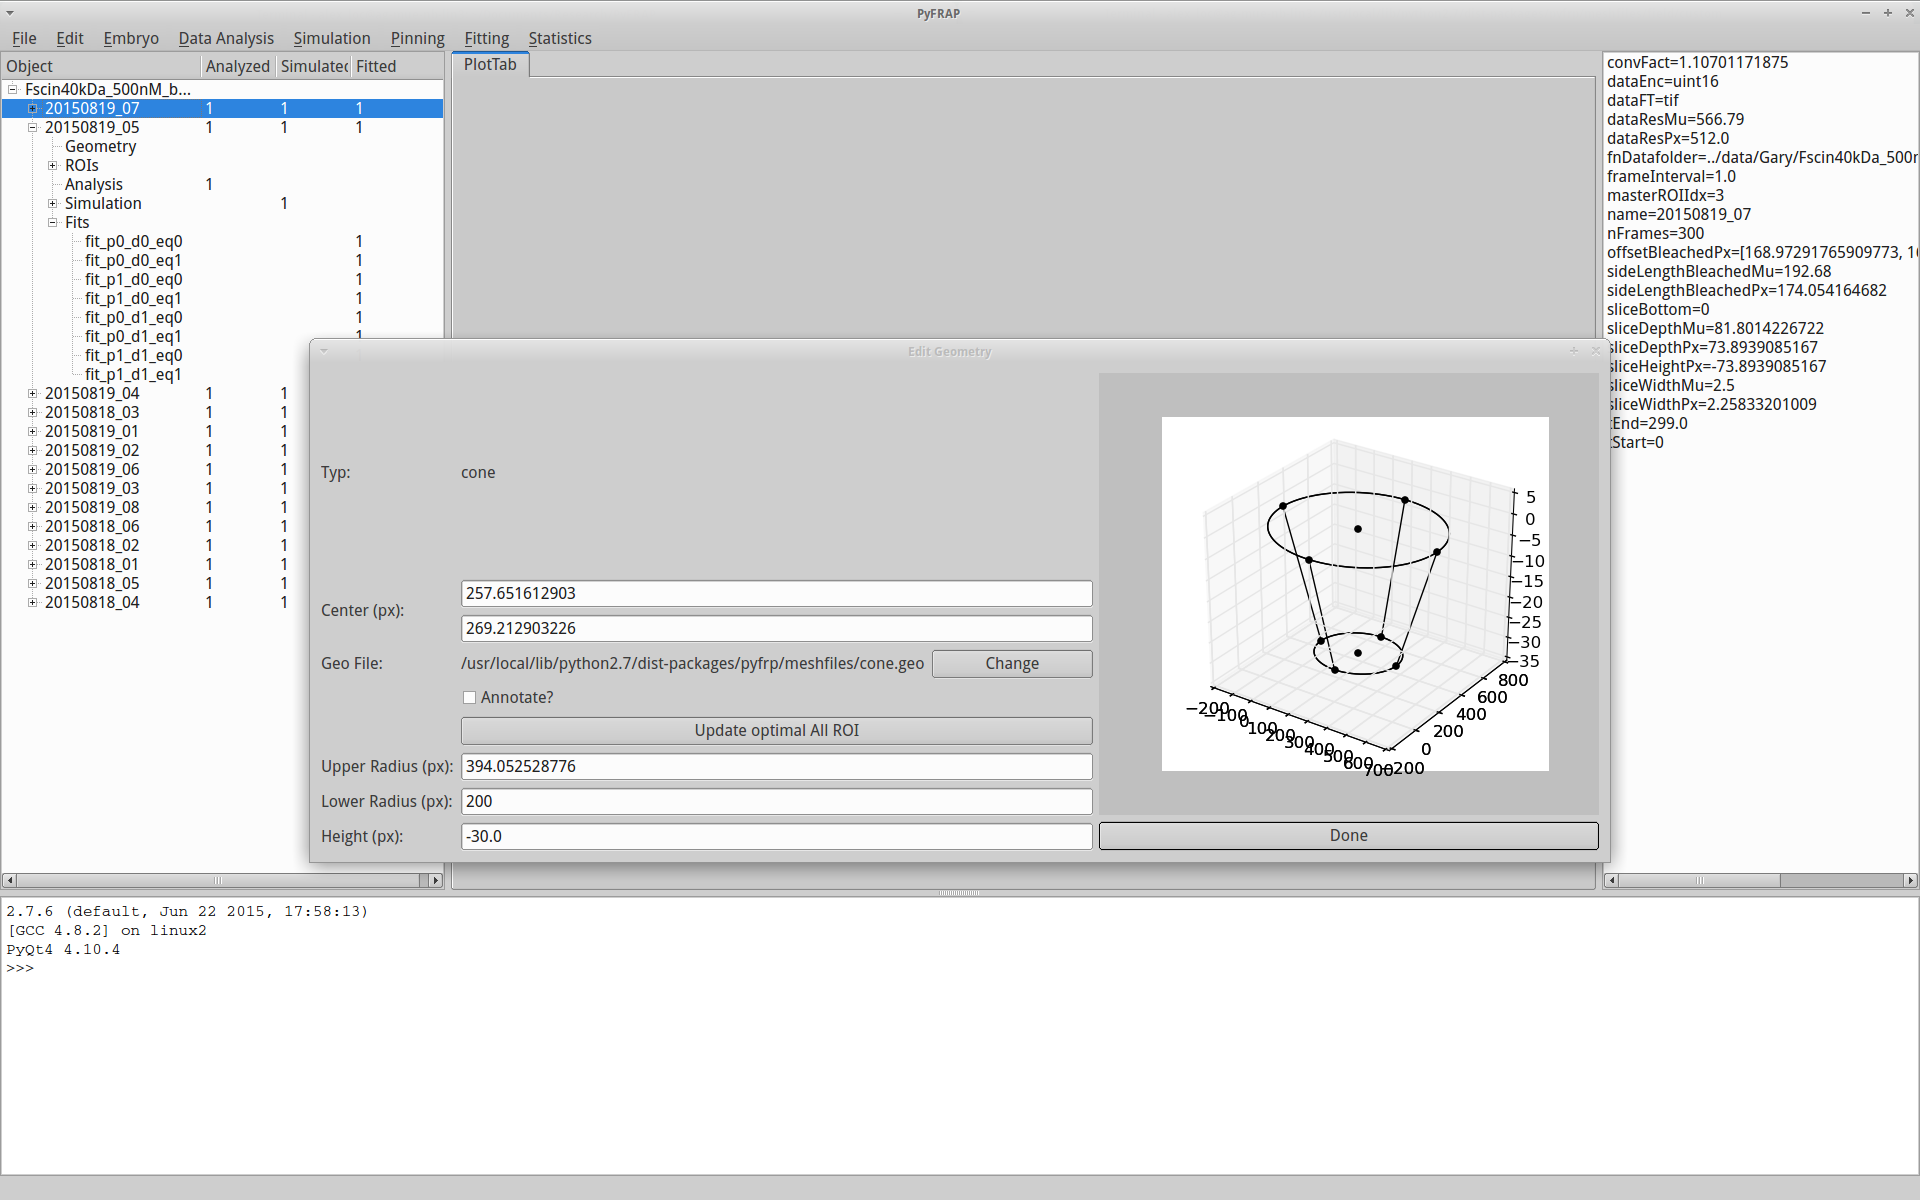Image resolution: width=1920 pixels, height=1200 pixels.
Task: Select the 20150818_05 embryo row
Action: point(92,583)
